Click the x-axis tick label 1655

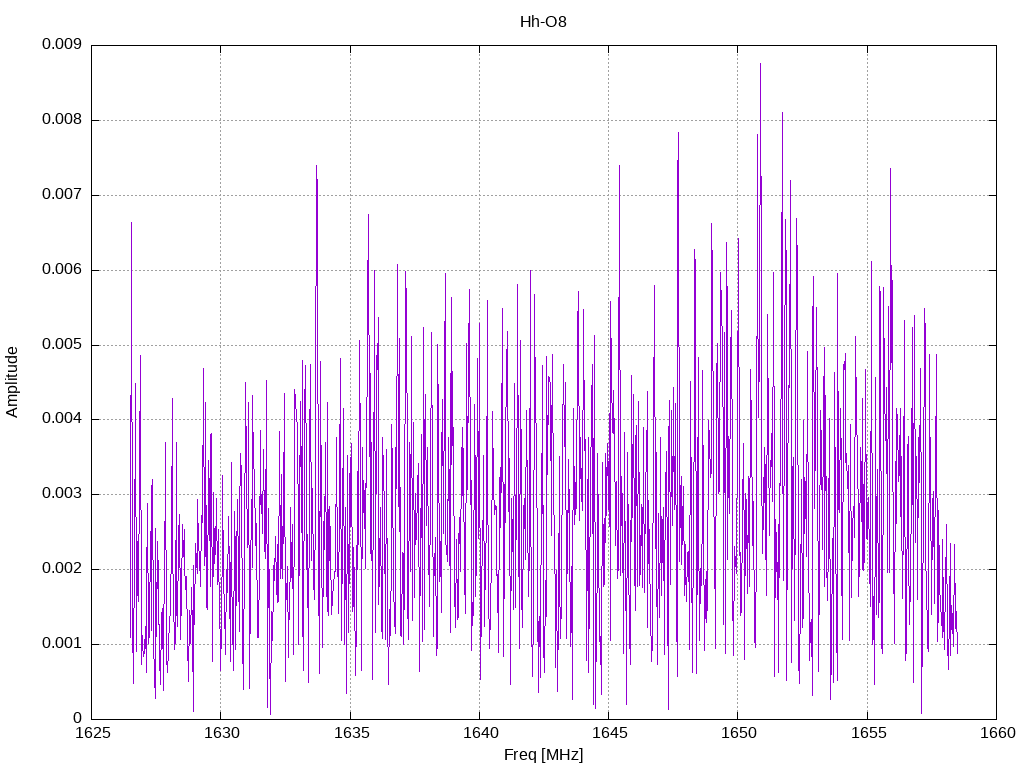[868, 733]
